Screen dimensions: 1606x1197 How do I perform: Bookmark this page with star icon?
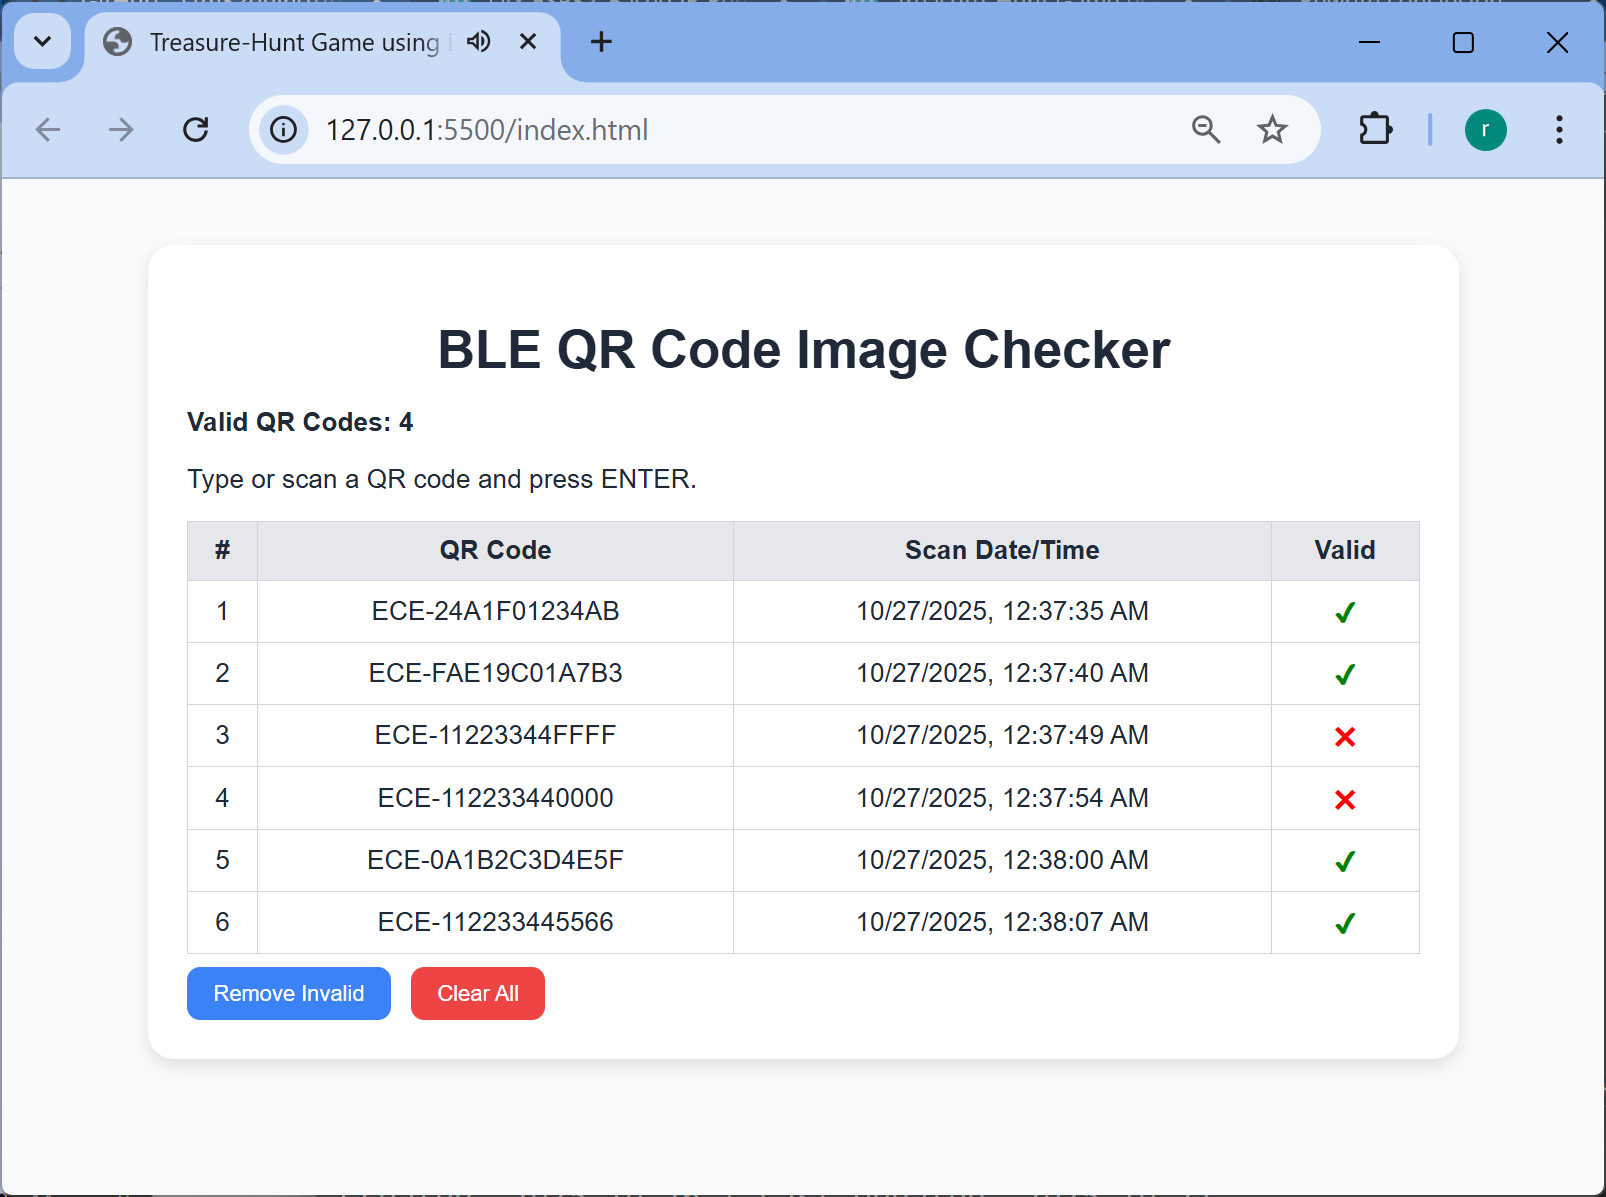click(x=1272, y=130)
